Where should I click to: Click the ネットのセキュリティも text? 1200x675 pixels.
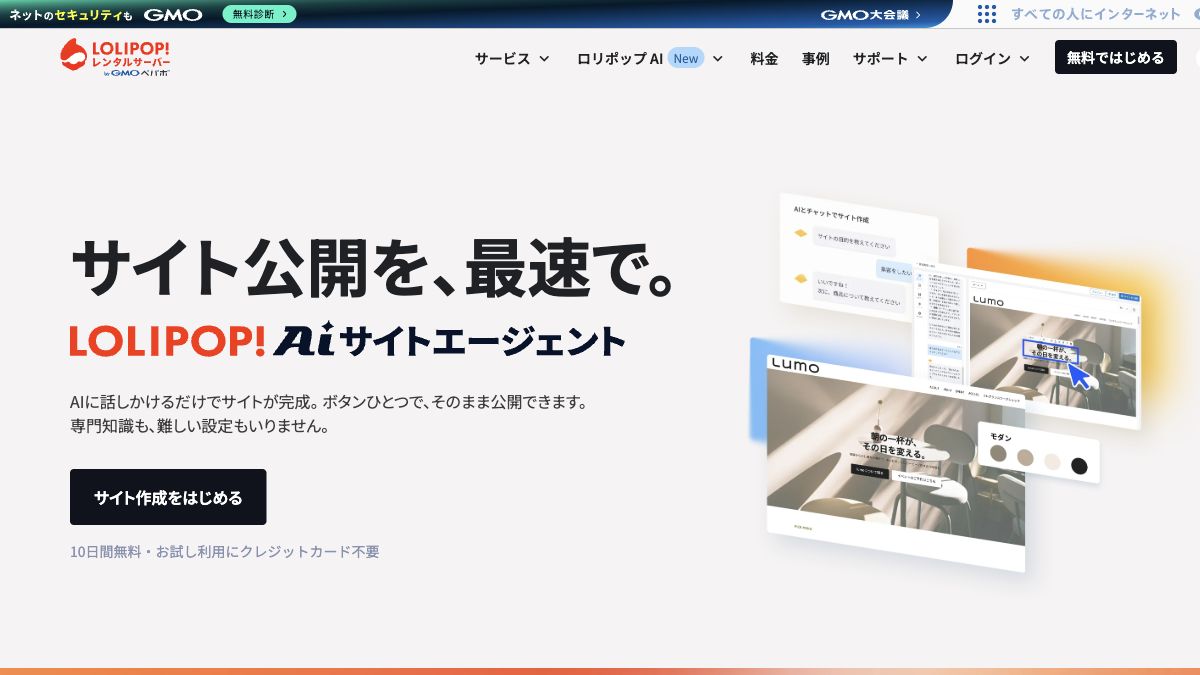[71, 14]
